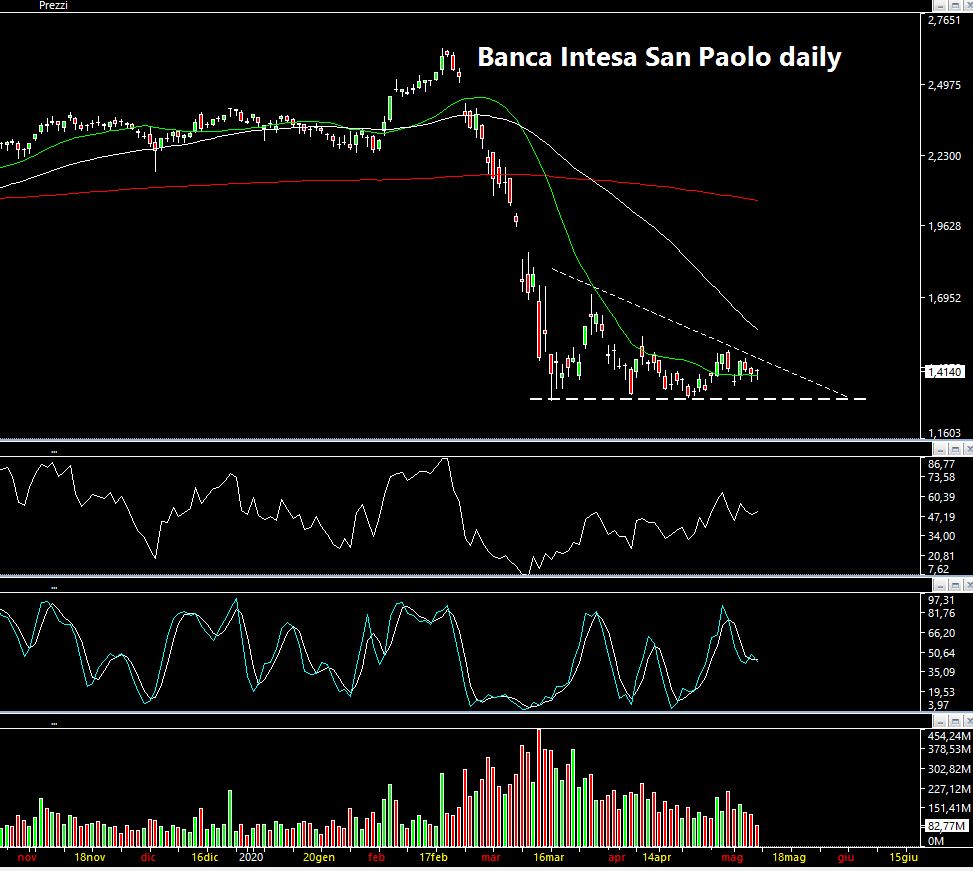
Task: Click stochastic axis value 97,31
Action: coord(941,600)
